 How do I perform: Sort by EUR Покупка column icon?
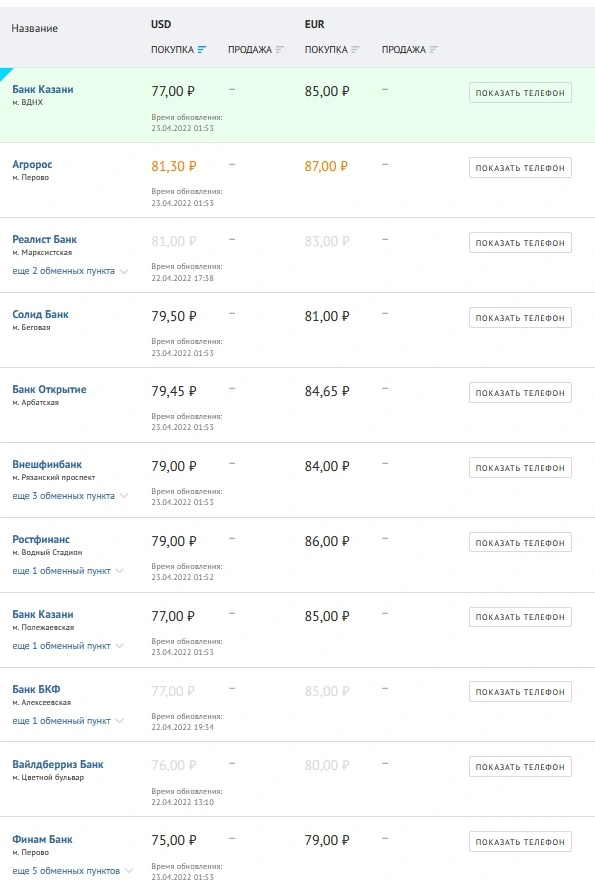tap(355, 49)
